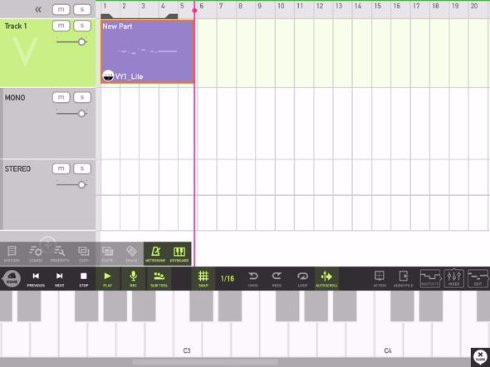Open the cloud home button

point(12,278)
